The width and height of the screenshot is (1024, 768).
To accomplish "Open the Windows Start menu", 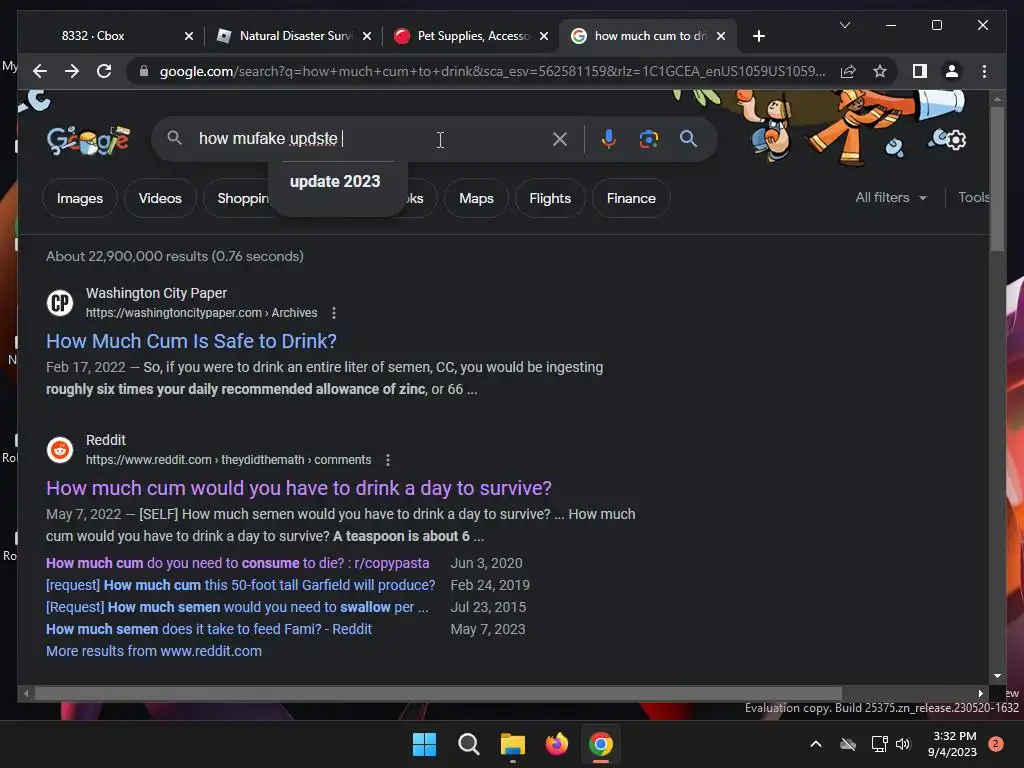I will (x=424, y=744).
